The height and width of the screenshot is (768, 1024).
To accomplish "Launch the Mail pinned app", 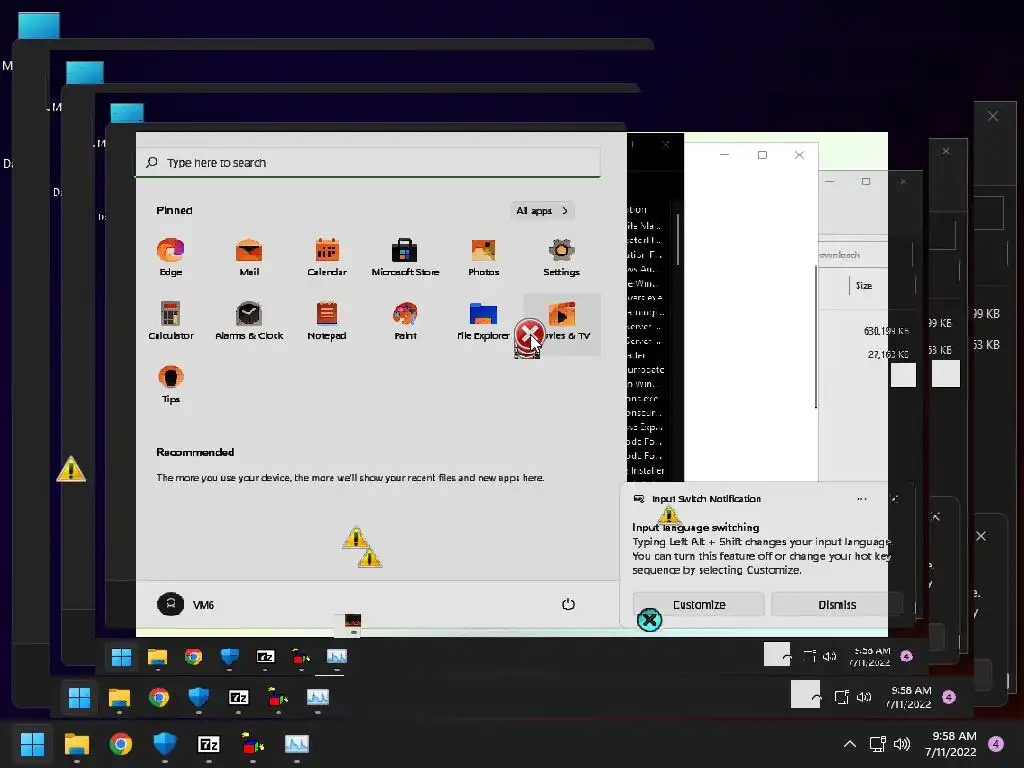I will point(249,257).
